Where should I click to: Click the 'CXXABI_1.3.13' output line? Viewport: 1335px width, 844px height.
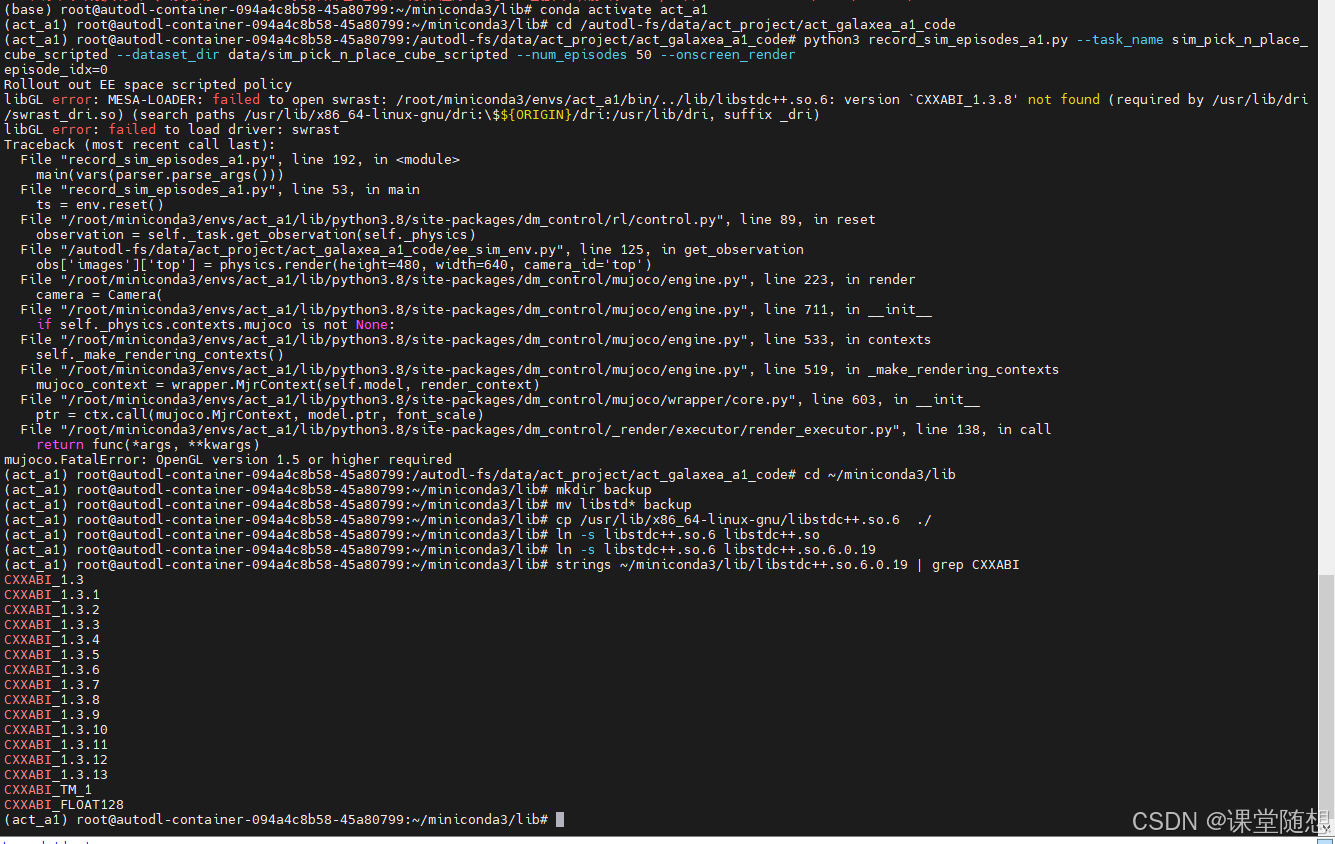click(x=56, y=775)
